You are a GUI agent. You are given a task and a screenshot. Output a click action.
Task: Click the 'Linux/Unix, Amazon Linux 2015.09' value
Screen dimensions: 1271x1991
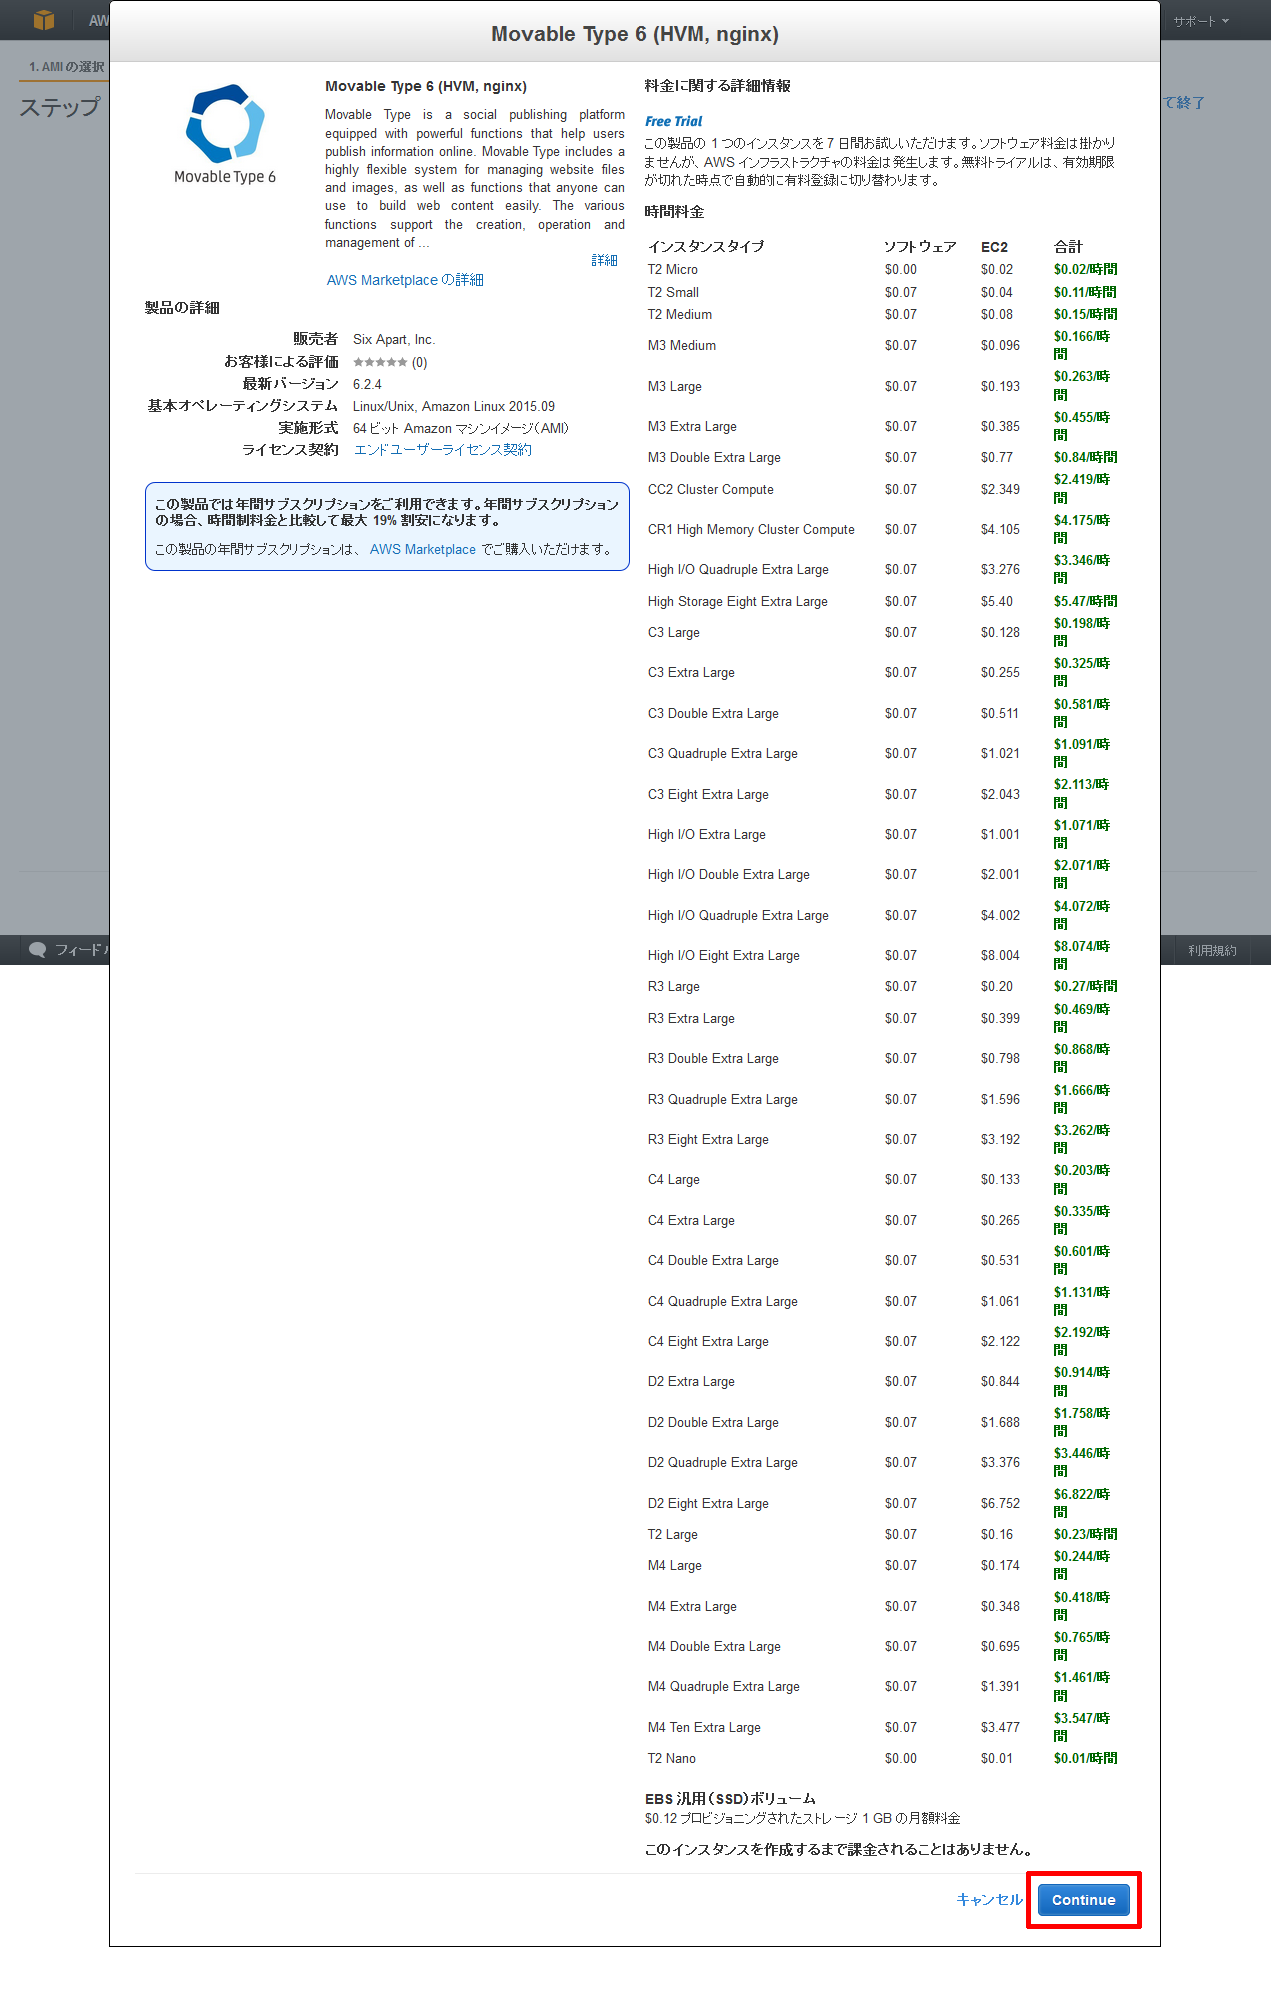[454, 407]
